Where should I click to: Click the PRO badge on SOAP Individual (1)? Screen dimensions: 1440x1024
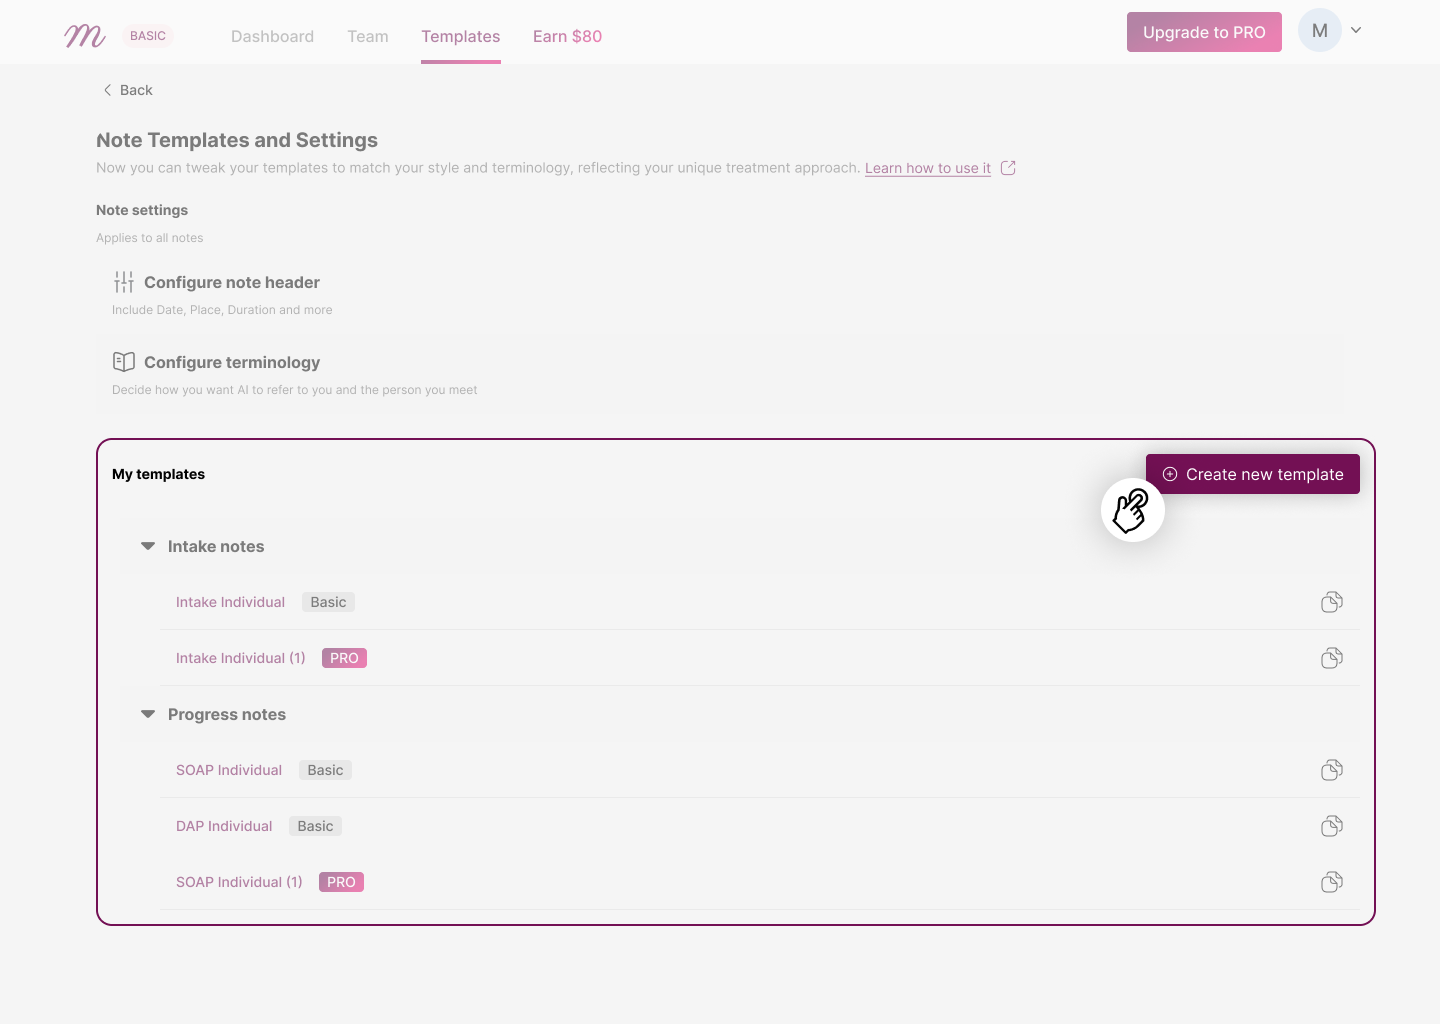pos(341,882)
